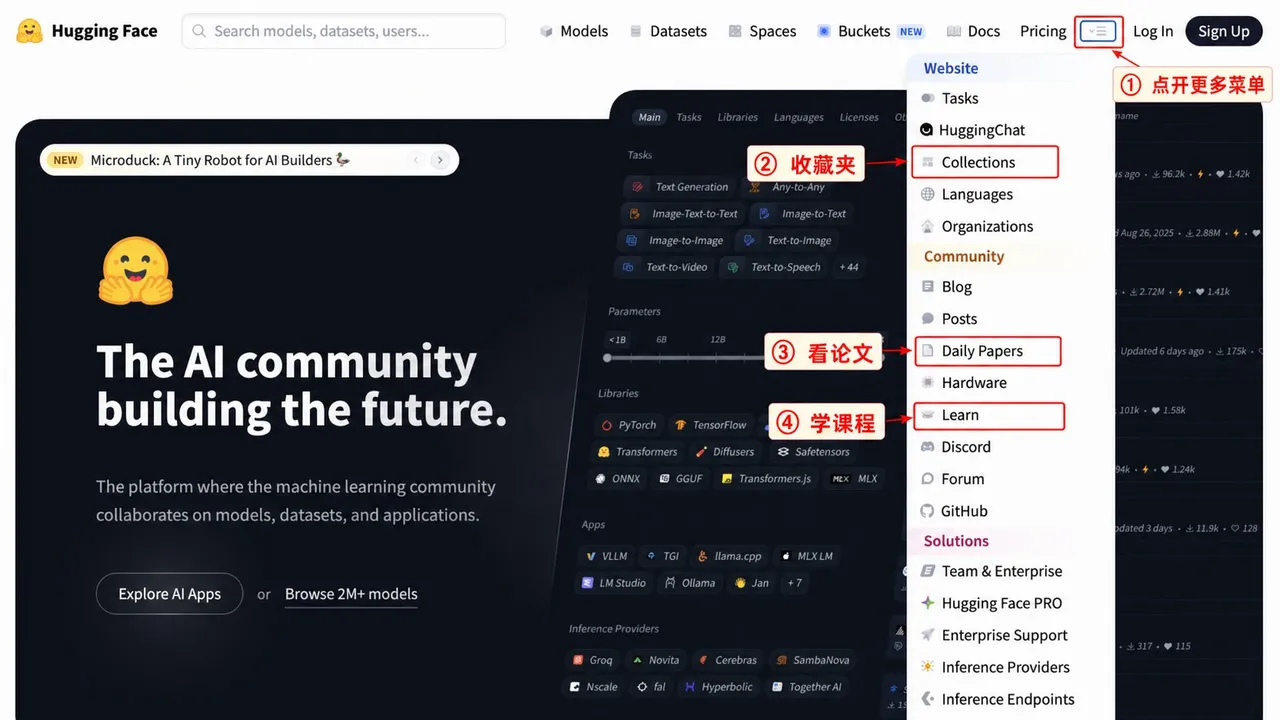Viewport: 1280px width, 720px height.
Task: Go to next announcement with right chevron
Action: [x=439, y=160]
